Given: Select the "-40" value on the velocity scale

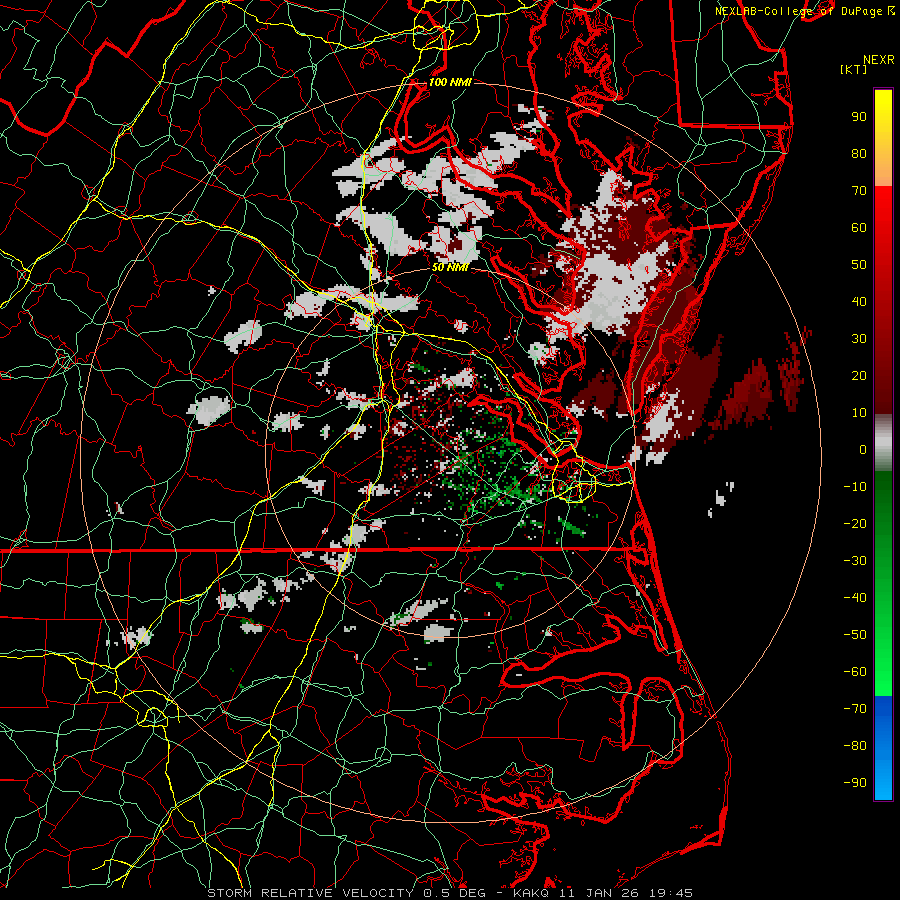Looking at the screenshot, I should pyautogui.click(x=855, y=598).
